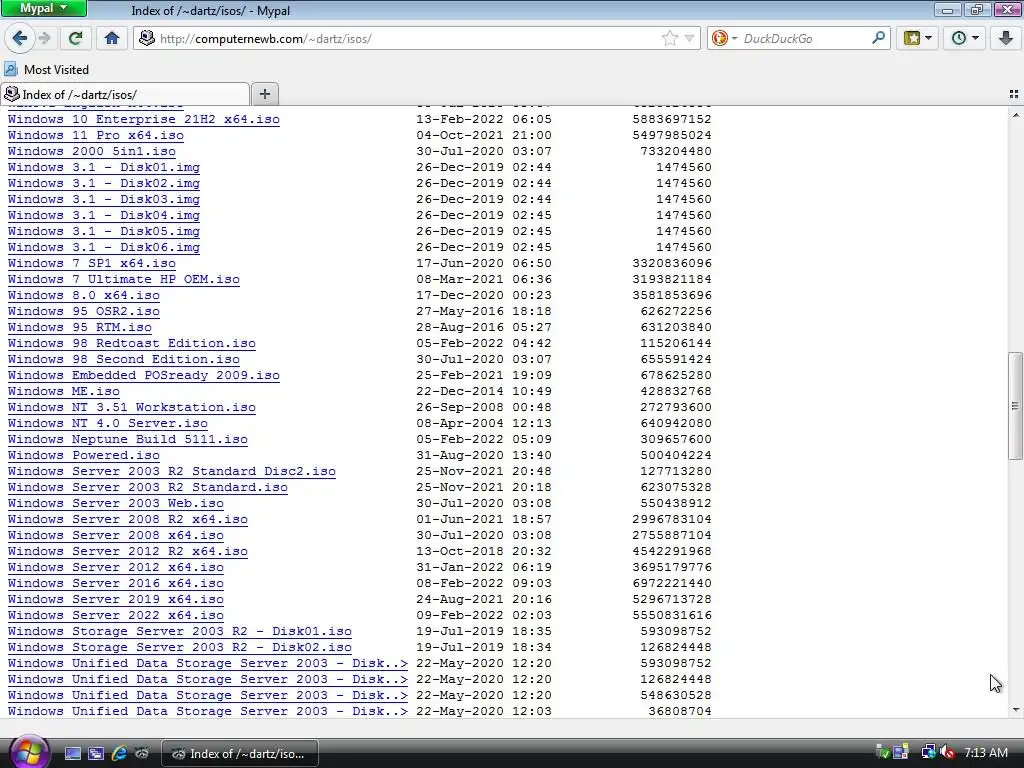Open Windows 2000 5in1.iso link

tap(91, 151)
